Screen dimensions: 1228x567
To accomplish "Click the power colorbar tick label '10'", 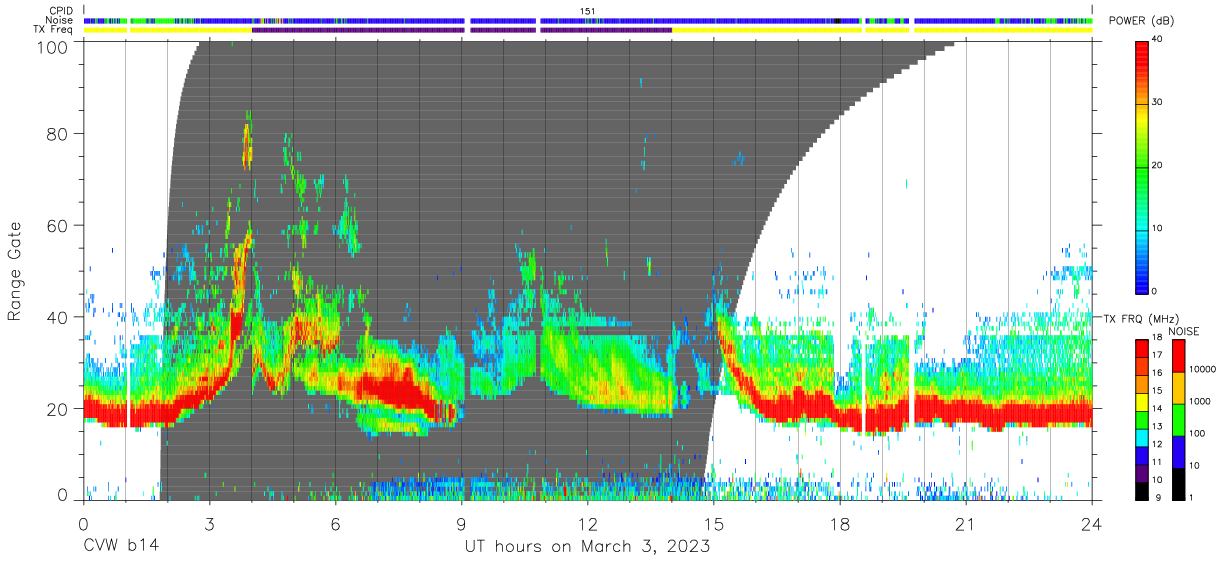I will [1159, 229].
